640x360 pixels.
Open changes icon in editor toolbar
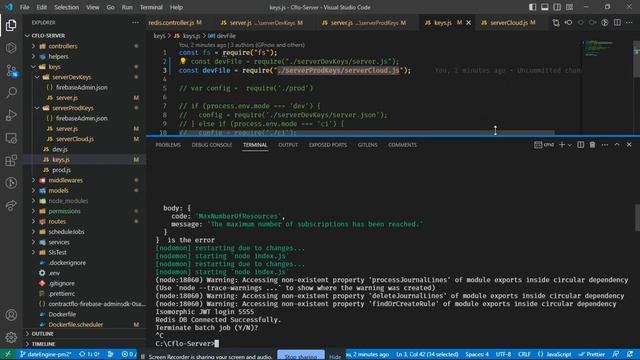(556, 22)
